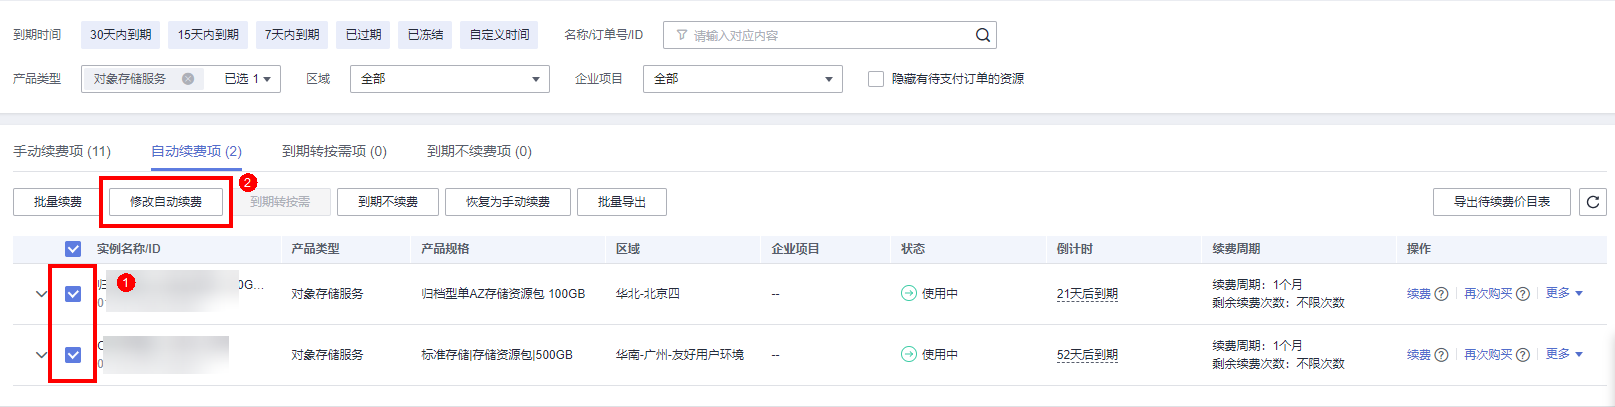Viewport: 1615px width, 407px height.
Task: Switch to 手动续费项 tab
Action: (62, 151)
